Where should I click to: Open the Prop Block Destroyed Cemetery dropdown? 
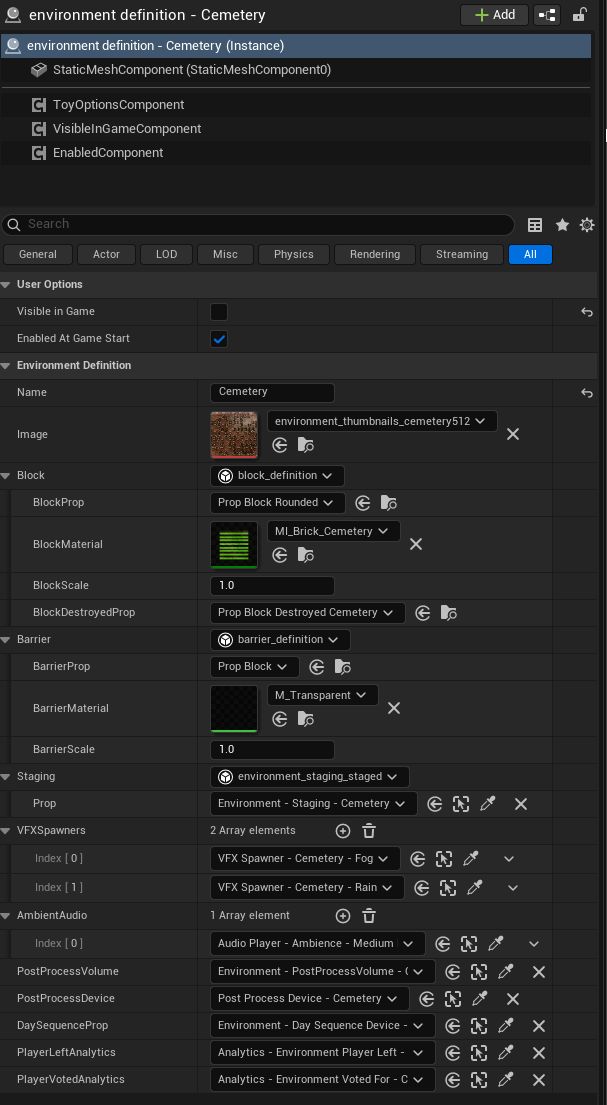pyautogui.click(x=307, y=612)
